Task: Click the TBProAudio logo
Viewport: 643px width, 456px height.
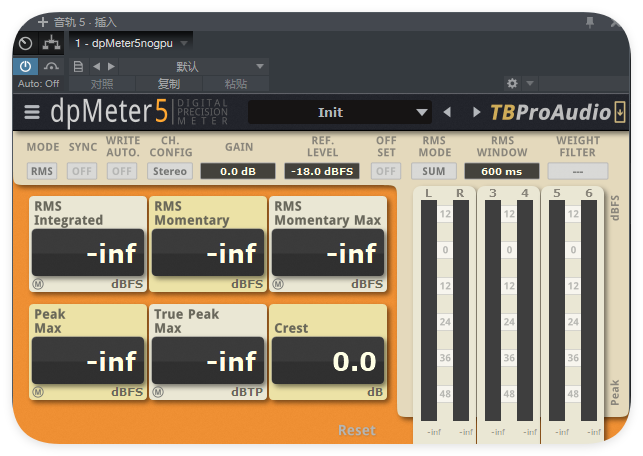Action: (550, 112)
